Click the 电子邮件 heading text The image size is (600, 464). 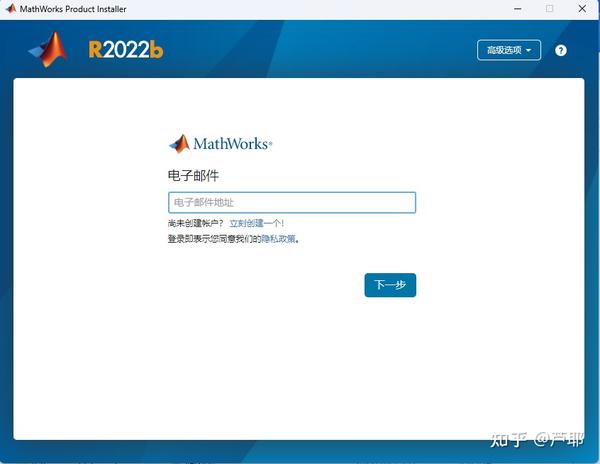[x=193, y=176]
